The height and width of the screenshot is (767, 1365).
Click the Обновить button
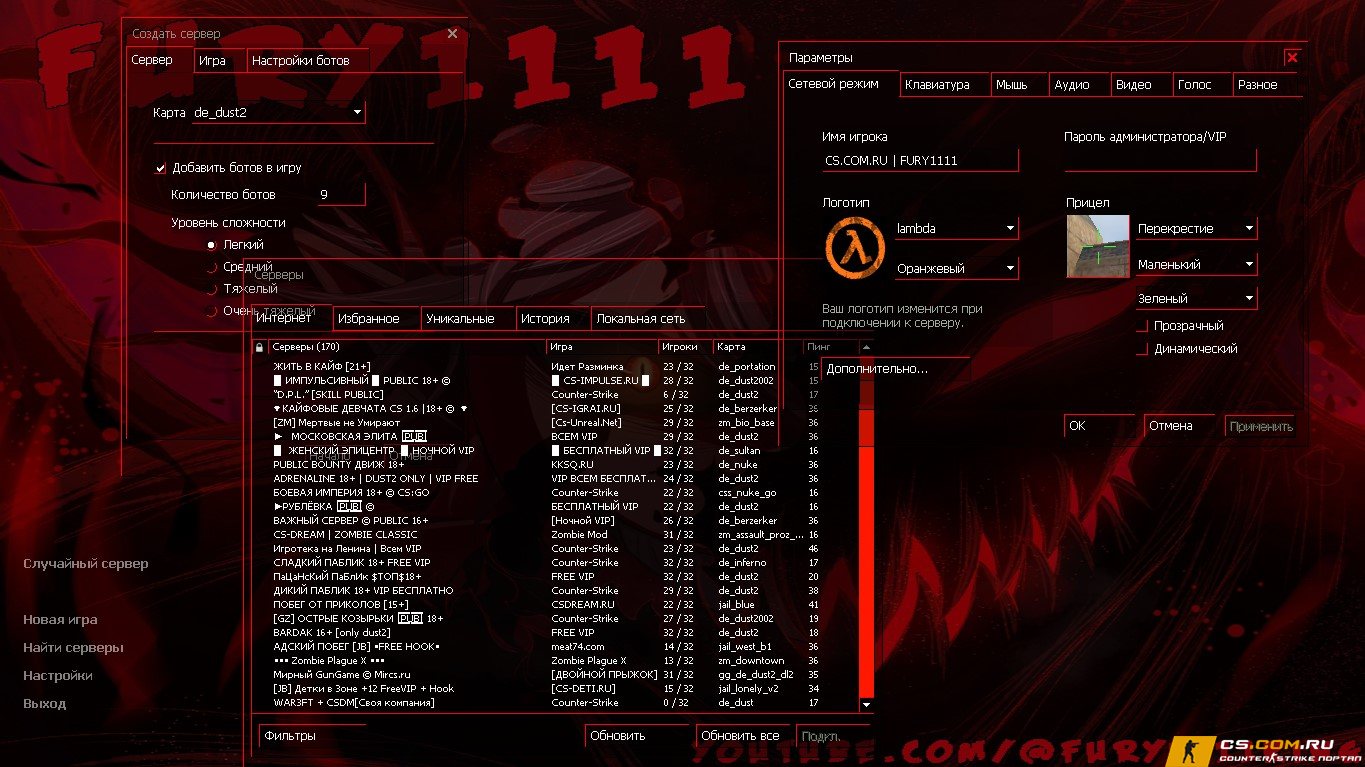point(636,736)
